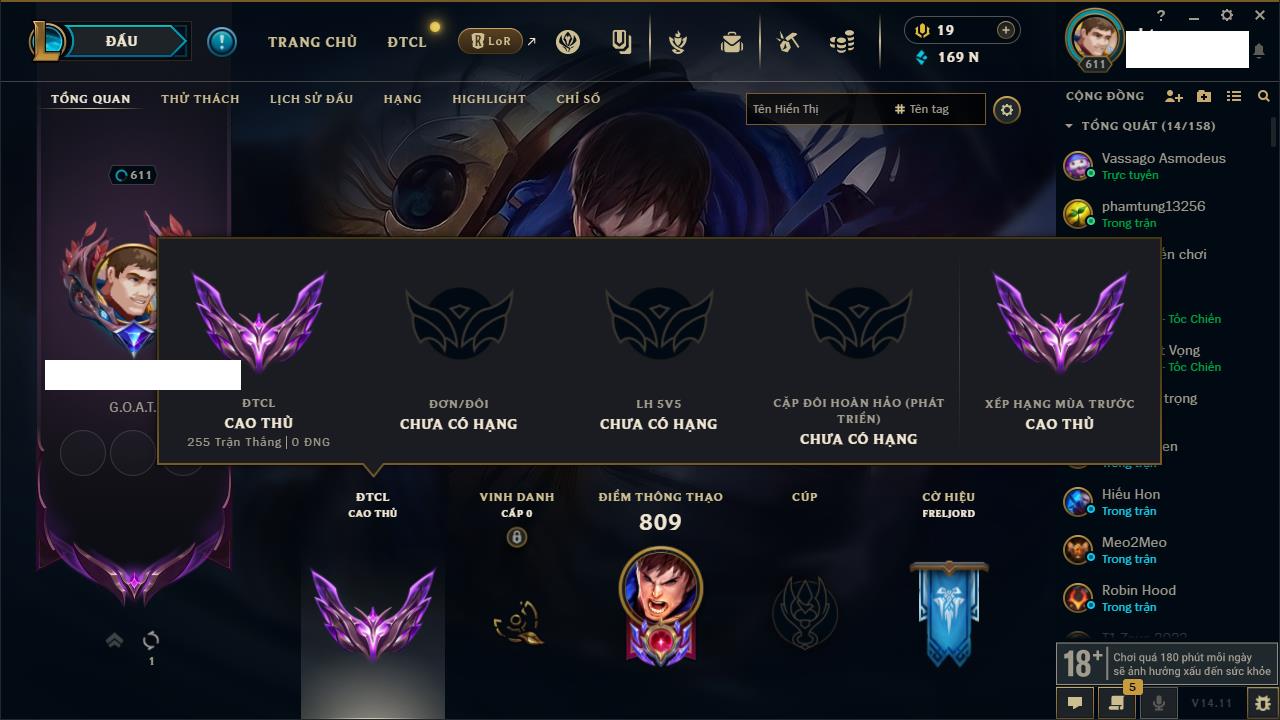Open the friends list sort options

pos(1234,96)
